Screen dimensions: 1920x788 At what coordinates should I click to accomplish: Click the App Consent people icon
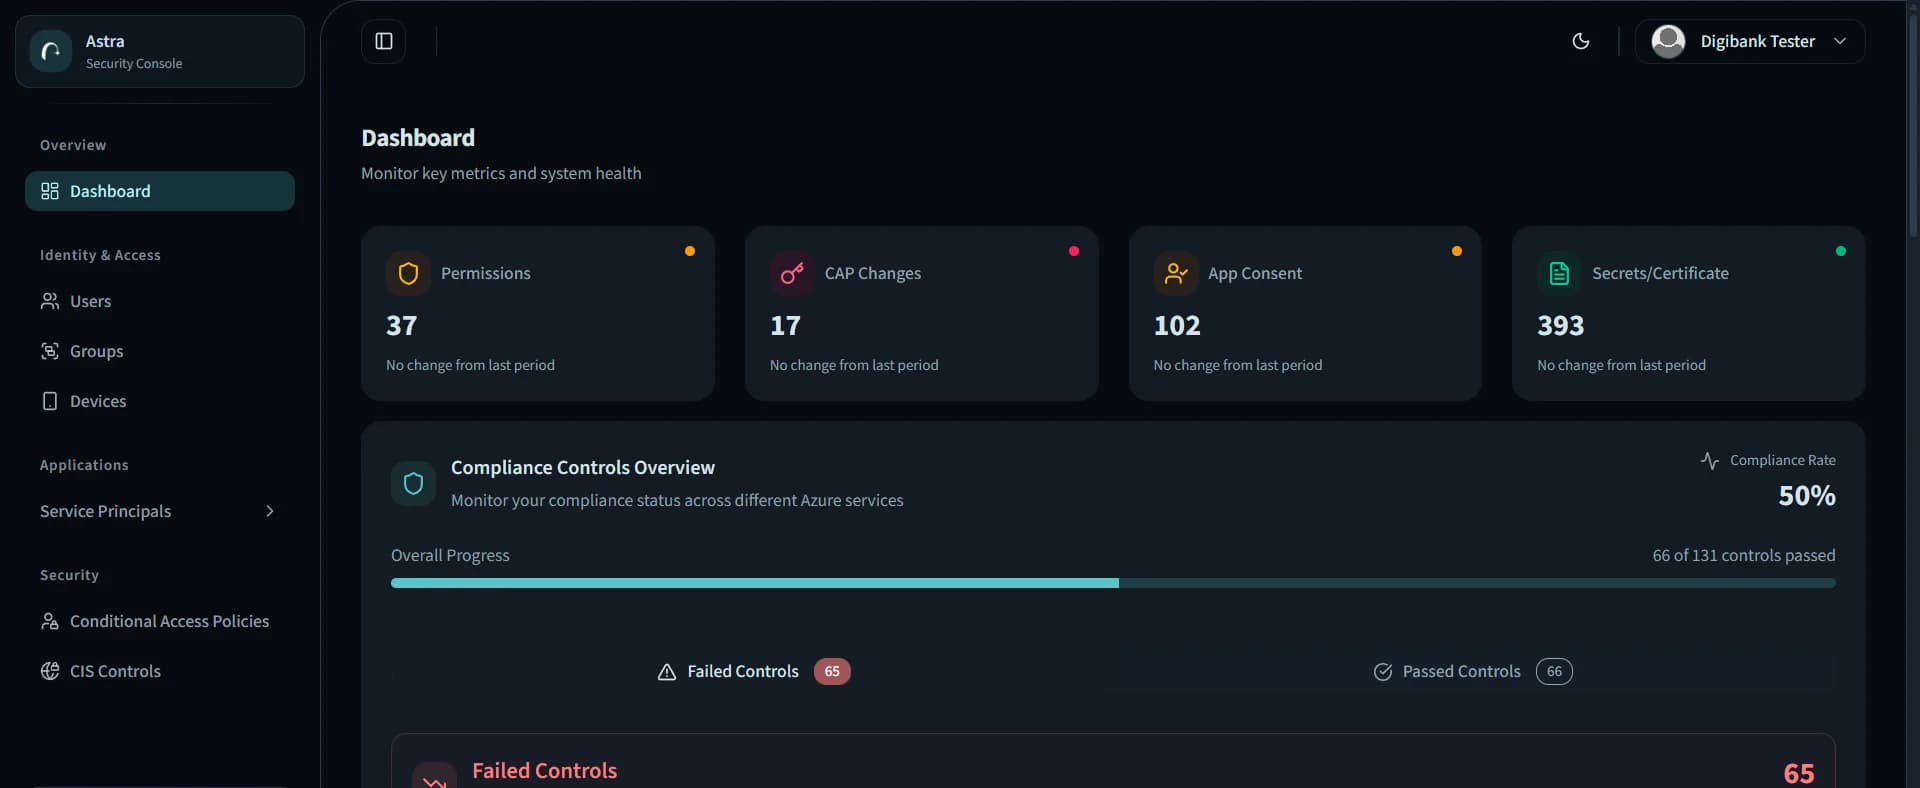pos(1175,273)
